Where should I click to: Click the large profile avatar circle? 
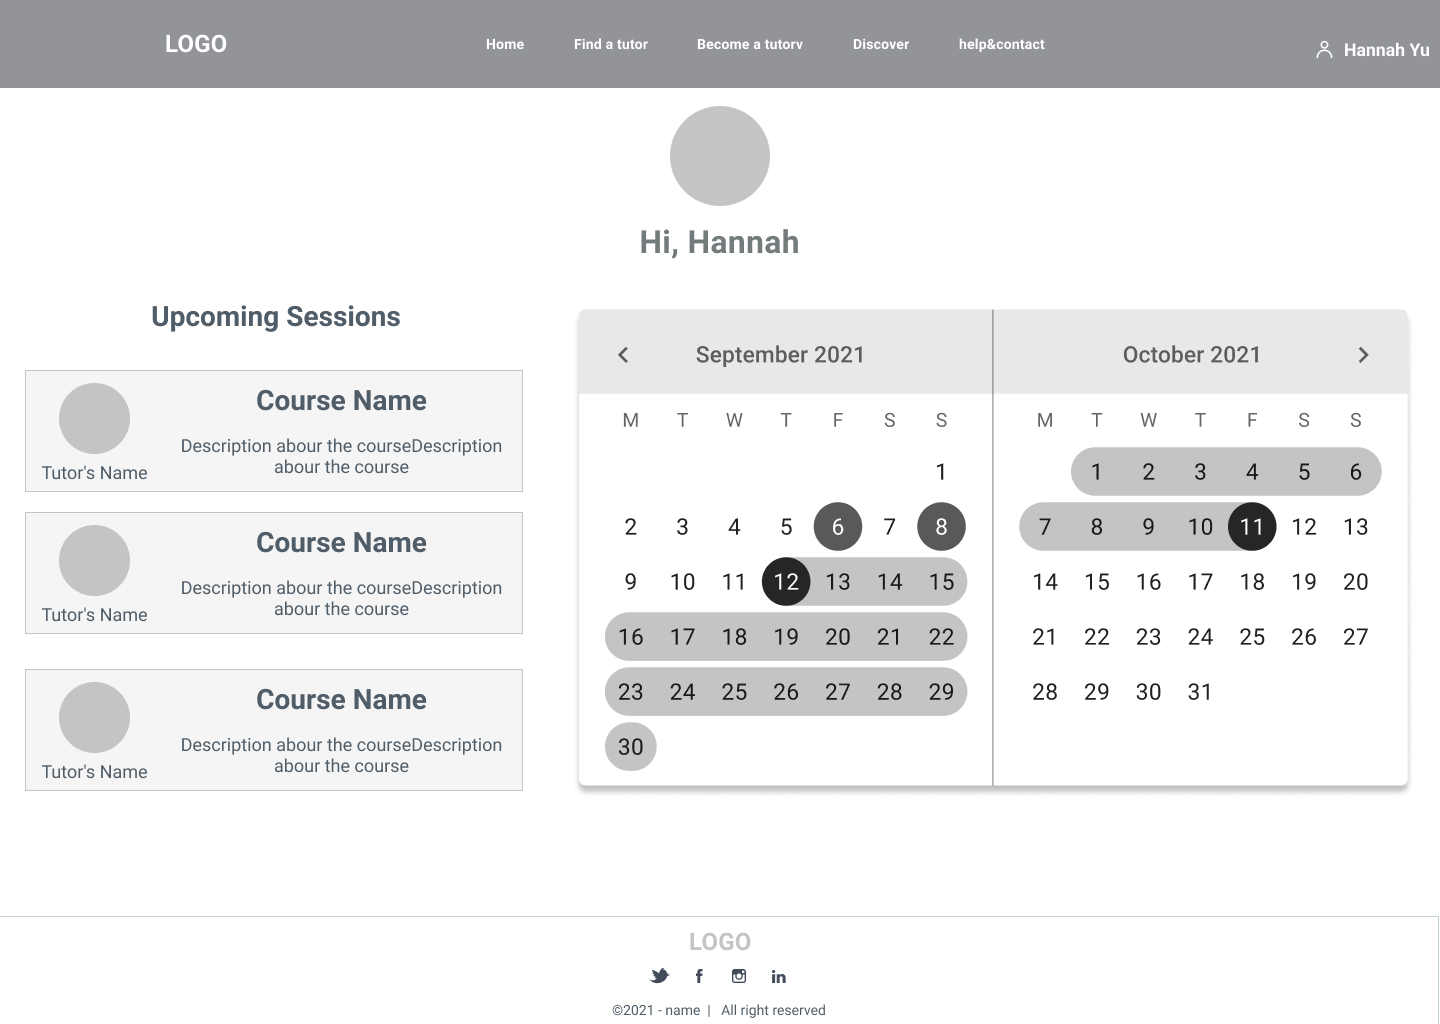(x=720, y=156)
